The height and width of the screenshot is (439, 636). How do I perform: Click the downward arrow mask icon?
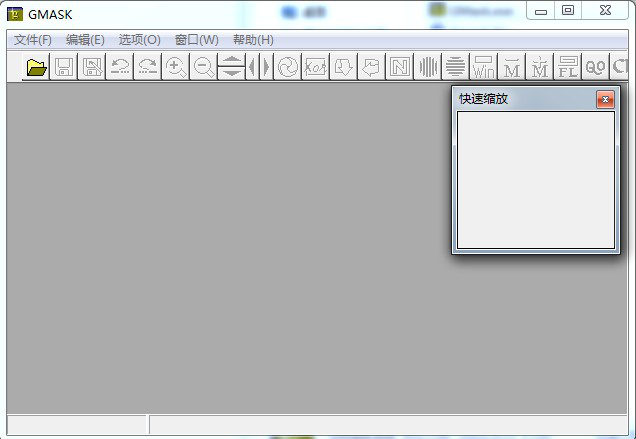(344, 67)
